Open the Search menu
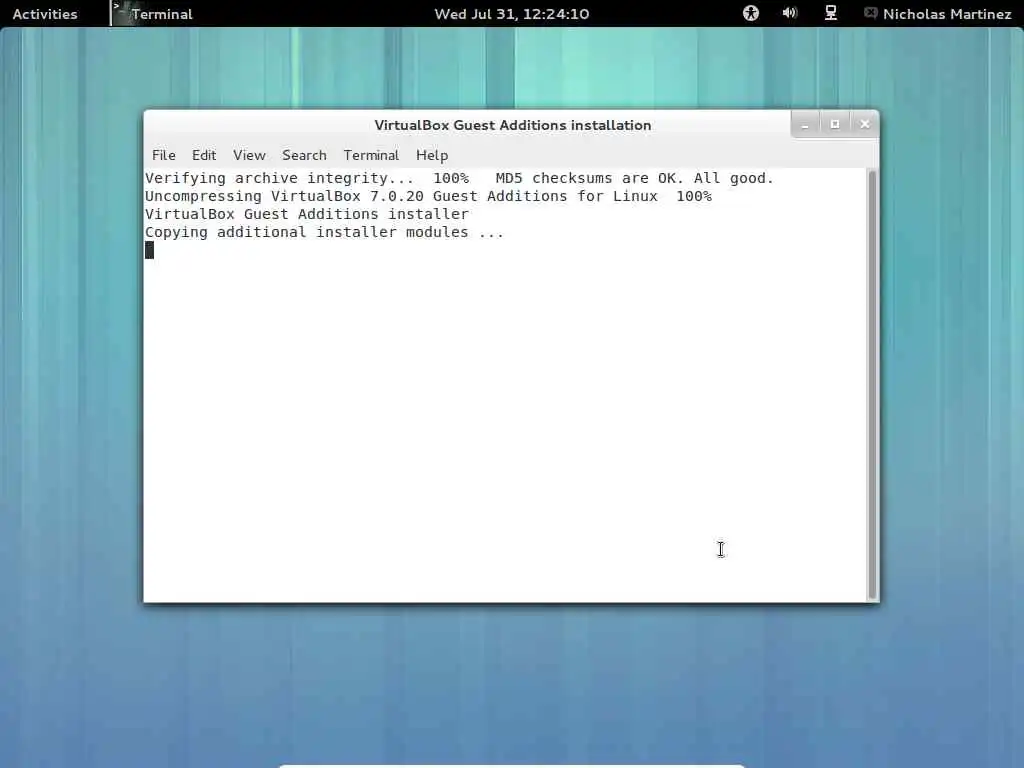The height and width of the screenshot is (768, 1024). 304,155
